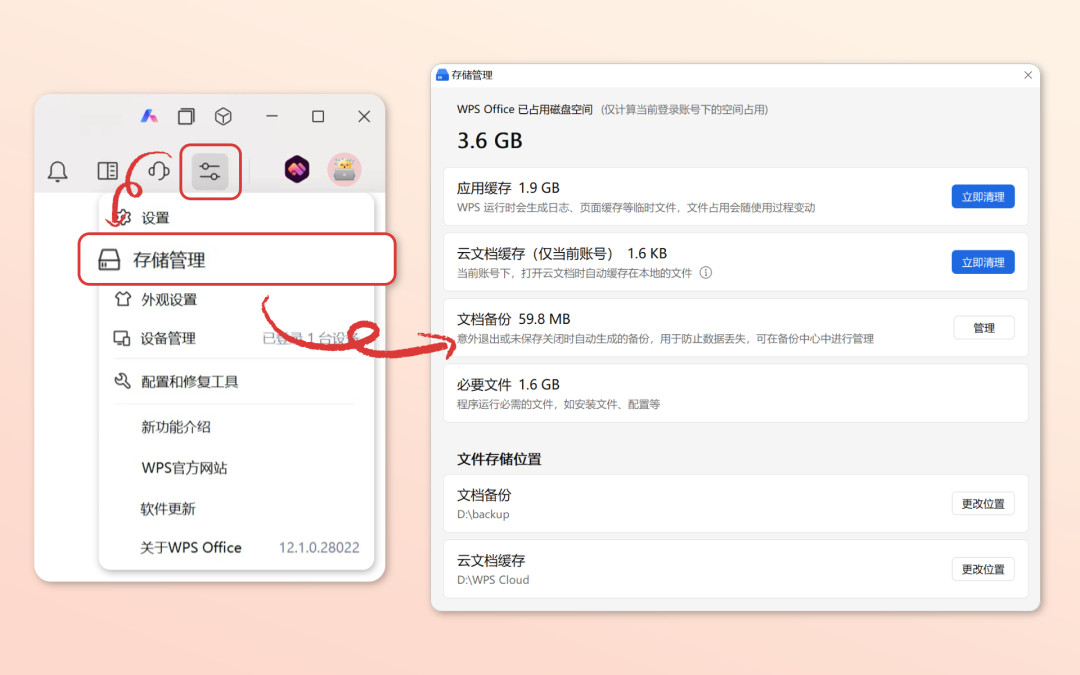Click the 必要文件 1.6 GB row
Image resolution: width=1080 pixels, height=675 pixels.
736,393
